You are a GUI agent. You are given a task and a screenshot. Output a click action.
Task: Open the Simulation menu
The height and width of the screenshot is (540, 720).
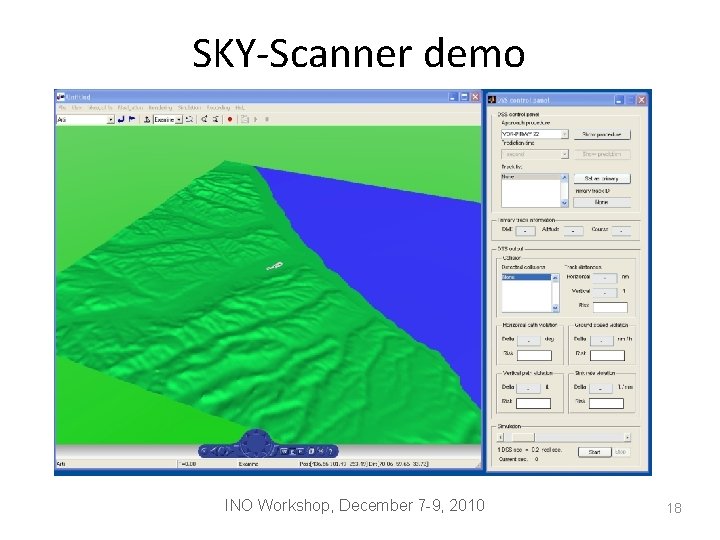[x=190, y=107]
